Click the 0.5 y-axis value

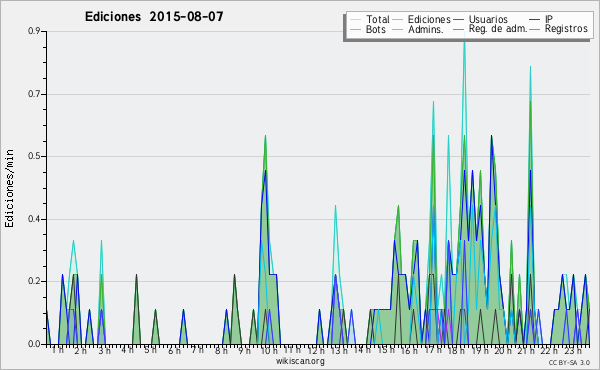(34, 156)
